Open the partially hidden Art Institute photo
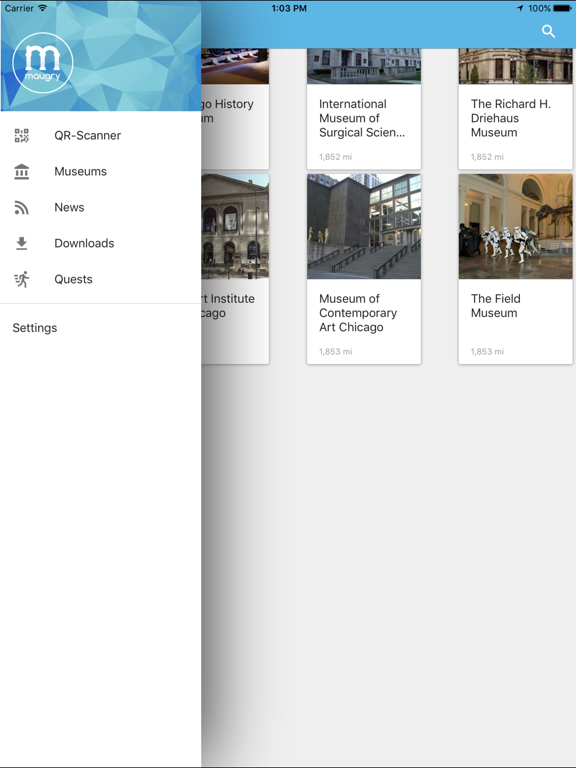Viewport: 576px width, 768px height. click(x=235, y=226)
